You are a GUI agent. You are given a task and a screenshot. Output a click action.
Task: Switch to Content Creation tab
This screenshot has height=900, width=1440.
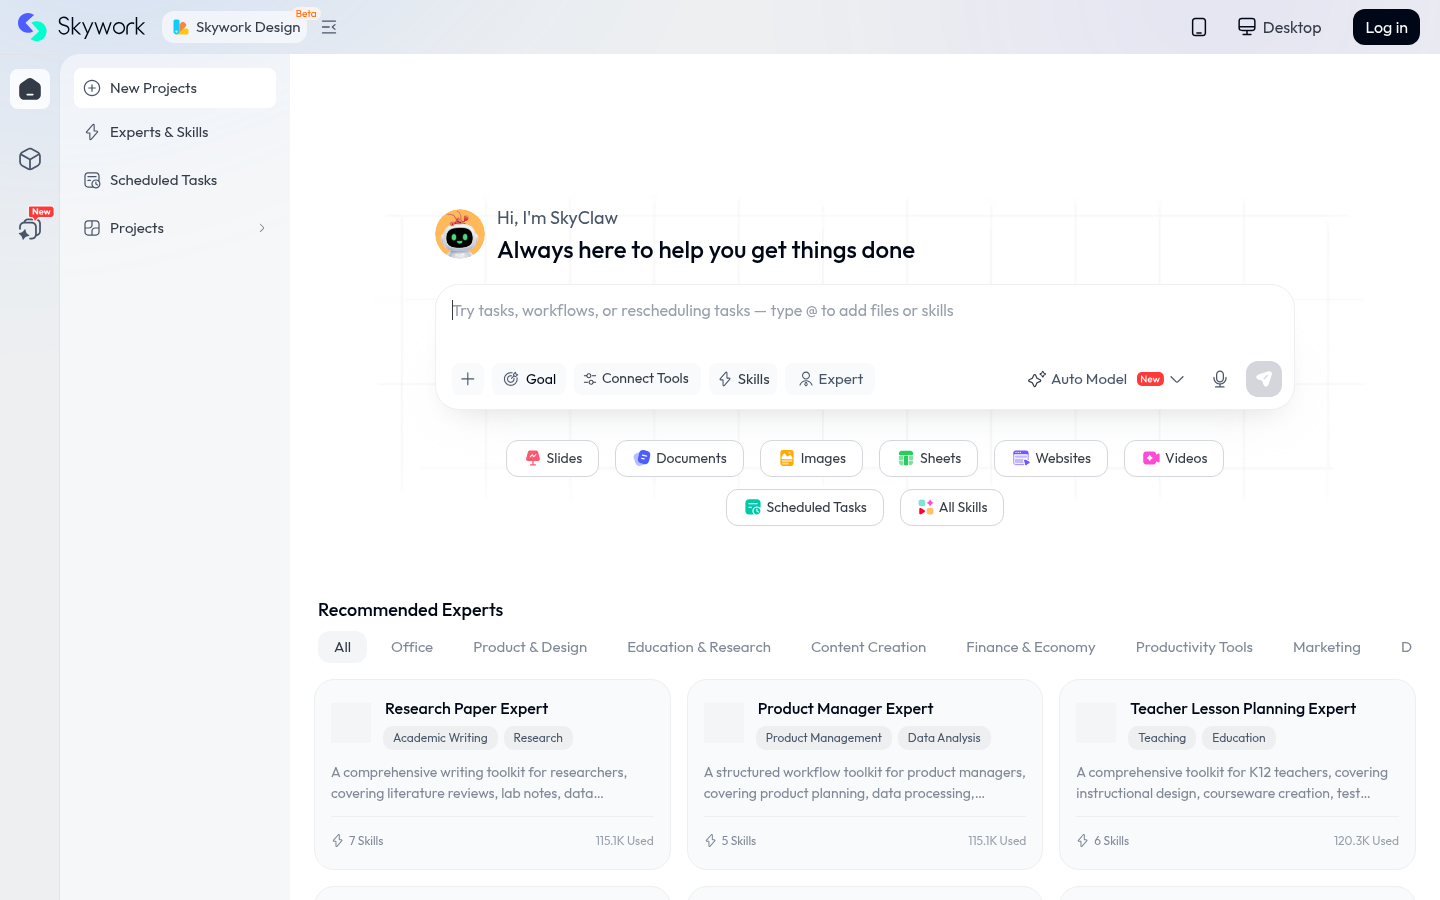point(868,647)
